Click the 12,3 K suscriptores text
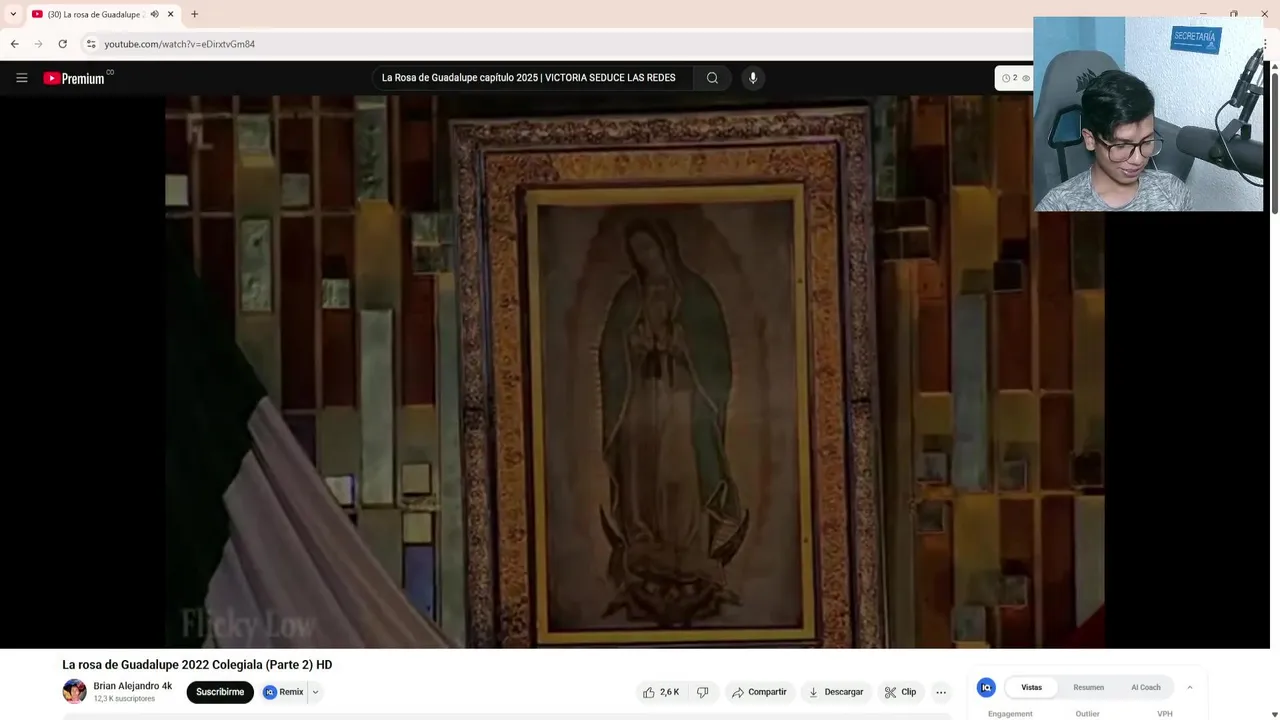Viewport: 1280px width, 720px height. pos(124,699)
